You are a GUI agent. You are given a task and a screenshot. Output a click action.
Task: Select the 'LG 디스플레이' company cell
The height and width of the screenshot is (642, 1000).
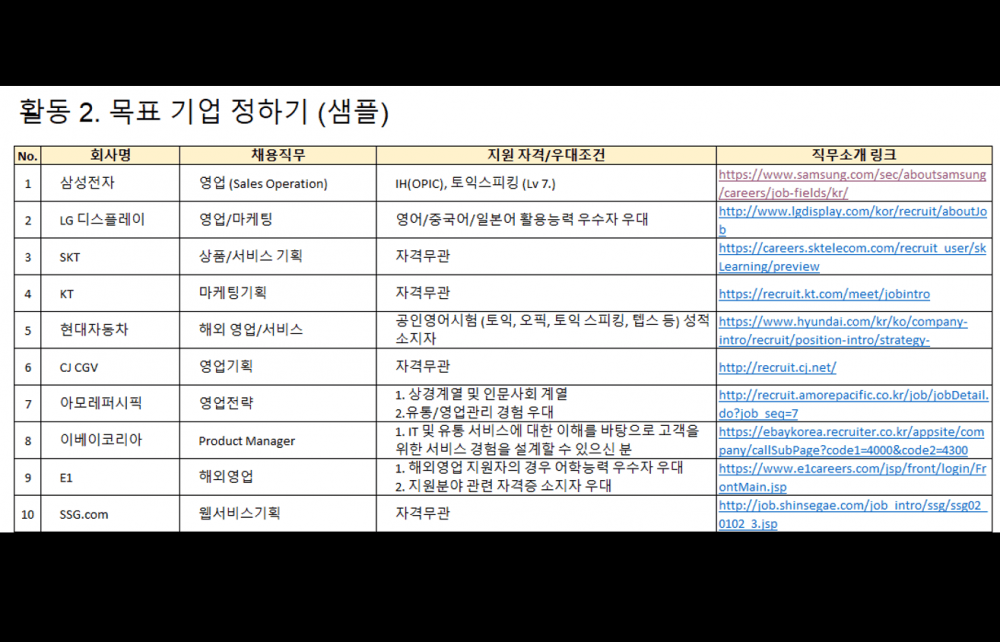click(110, 220)
